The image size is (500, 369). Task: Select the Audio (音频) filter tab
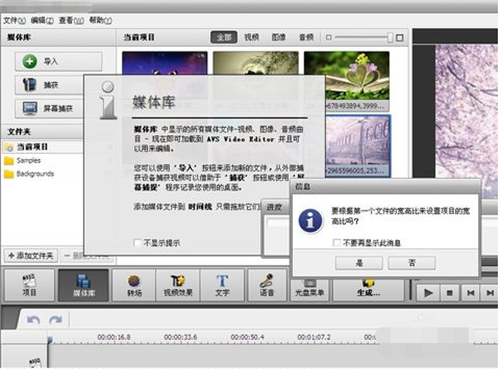click(306, 37)
